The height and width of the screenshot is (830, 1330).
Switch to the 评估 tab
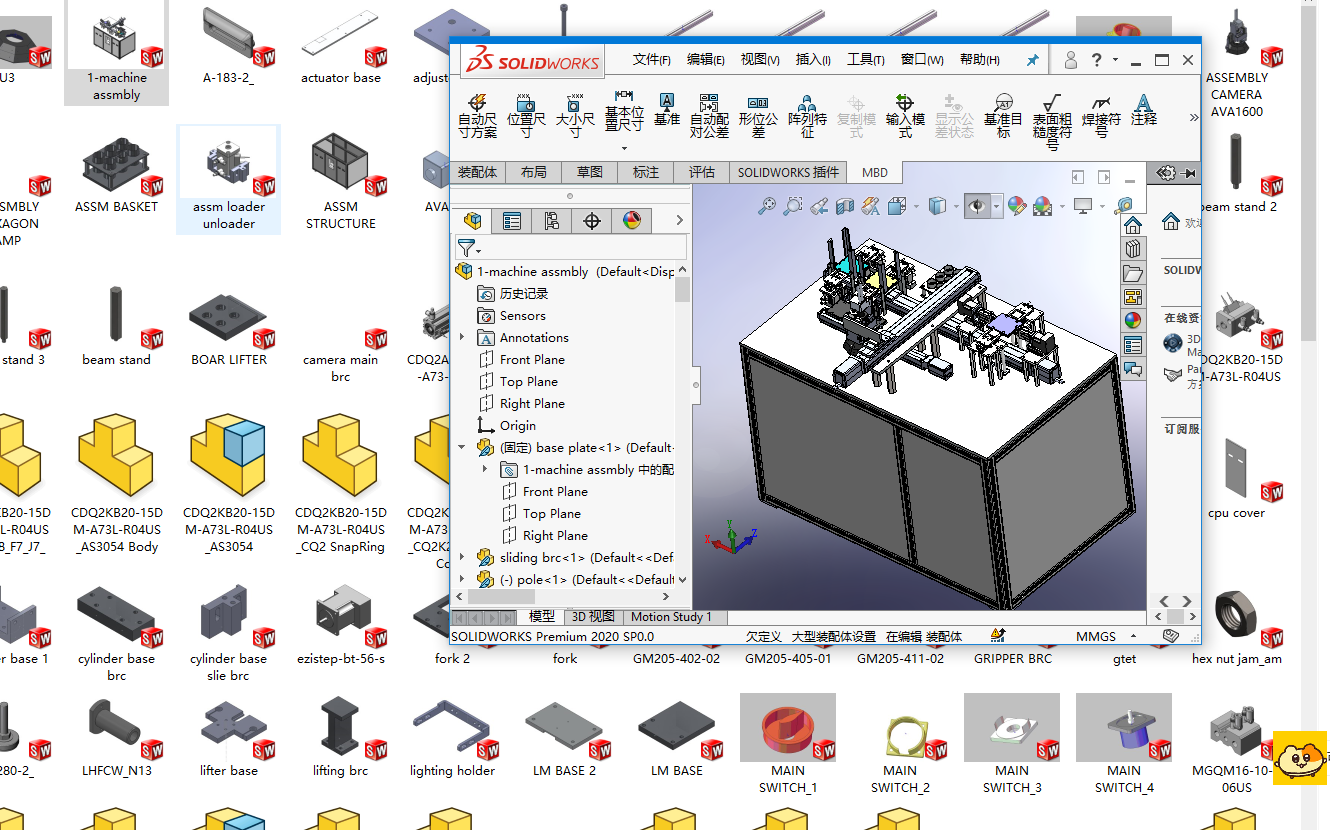tap(702, 172)
